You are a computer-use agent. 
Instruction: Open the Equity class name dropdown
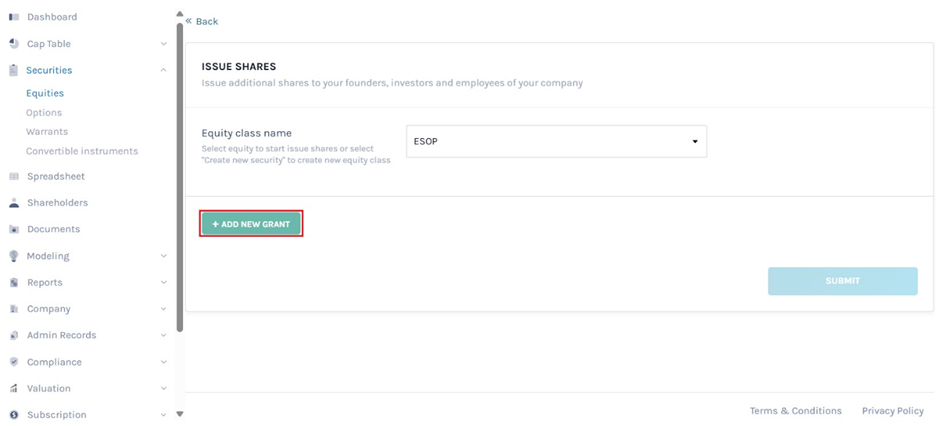[556, 141]
